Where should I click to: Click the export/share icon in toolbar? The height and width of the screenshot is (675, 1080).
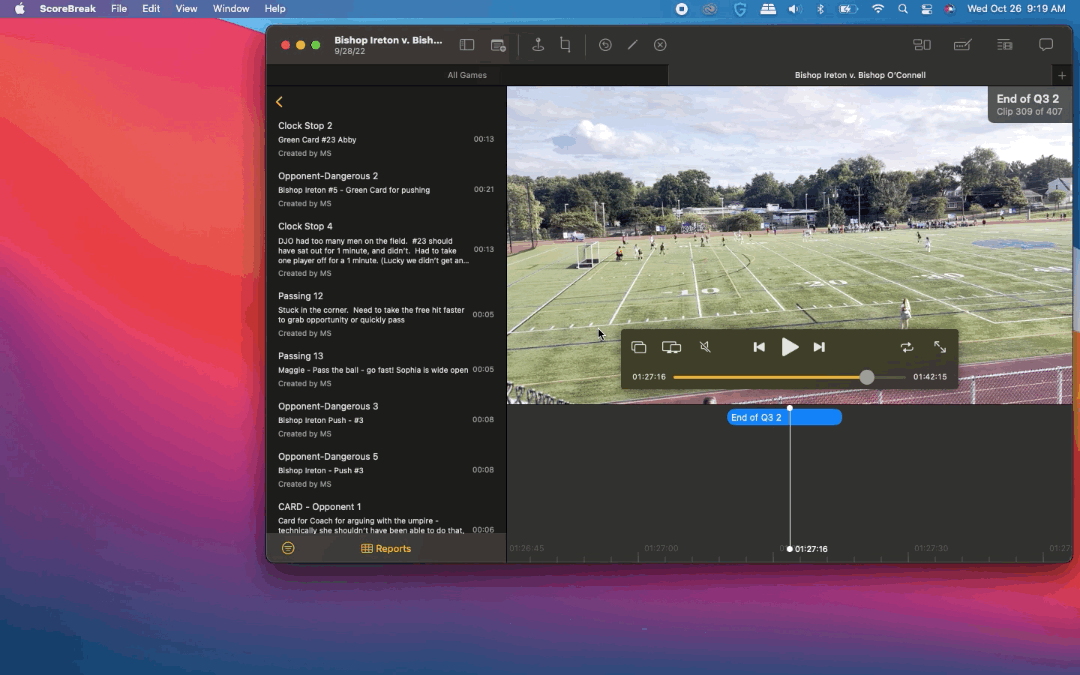538,45
